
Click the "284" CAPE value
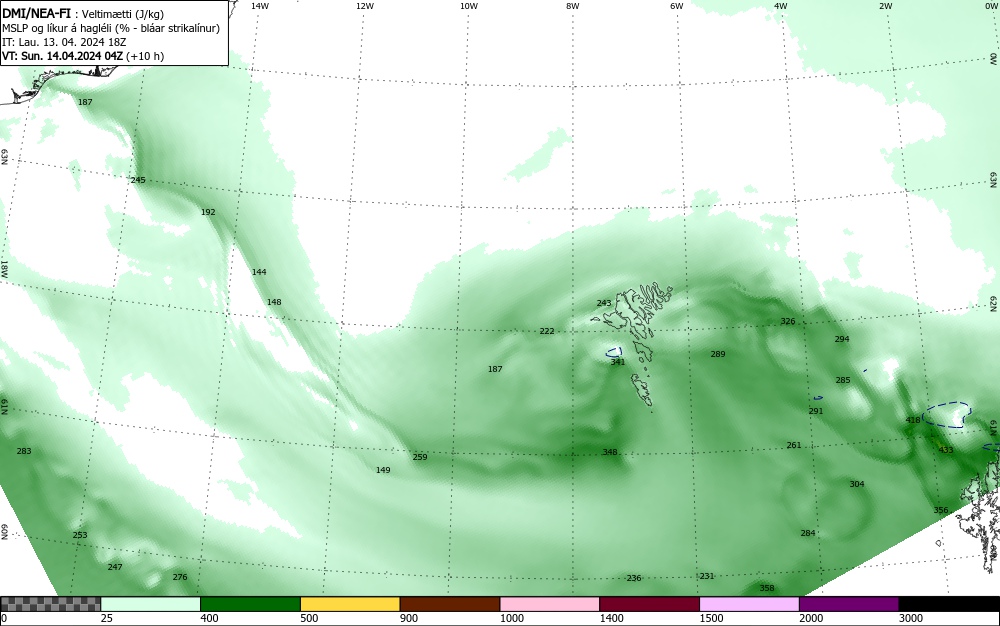pyautogui.click(x=808, y=533)
